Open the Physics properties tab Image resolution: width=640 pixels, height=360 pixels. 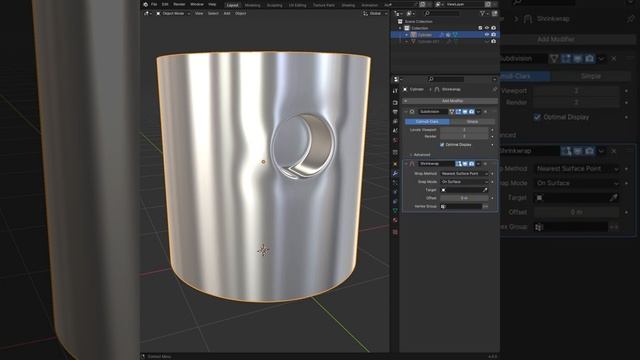(395, 192)
